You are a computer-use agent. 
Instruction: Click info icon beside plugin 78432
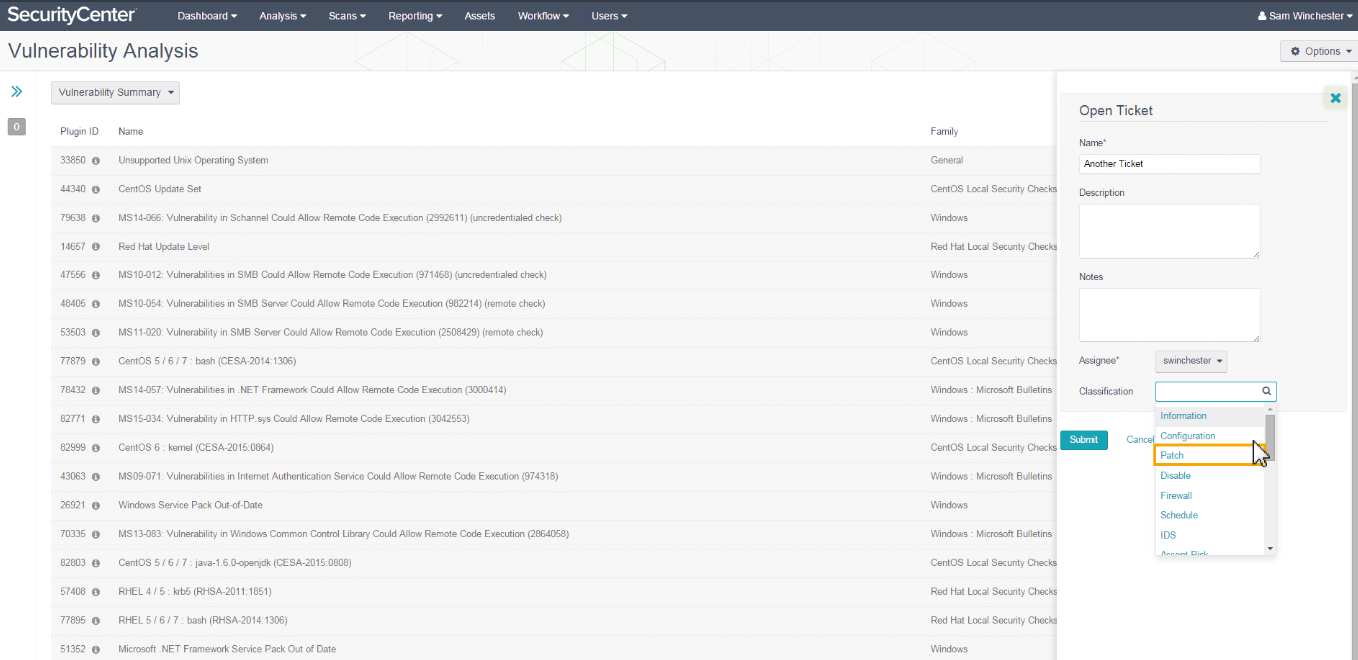pyautogui.click(x=96, y=390)
